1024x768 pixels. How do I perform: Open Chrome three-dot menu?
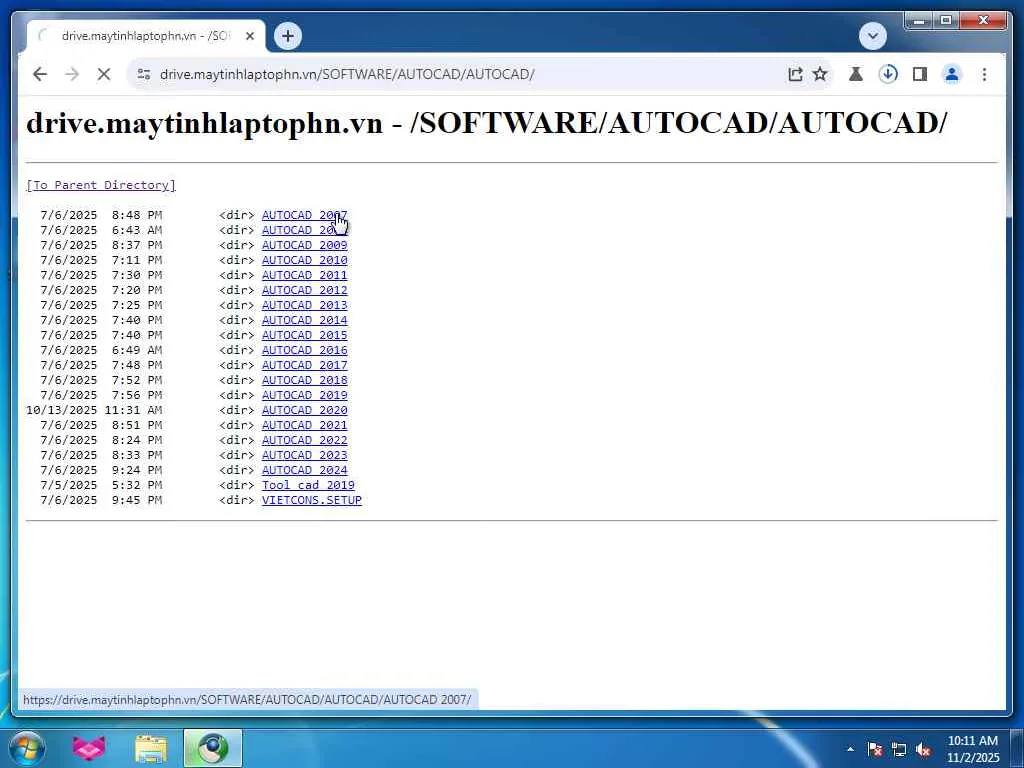pyautogui.click(x=984, y=74)
